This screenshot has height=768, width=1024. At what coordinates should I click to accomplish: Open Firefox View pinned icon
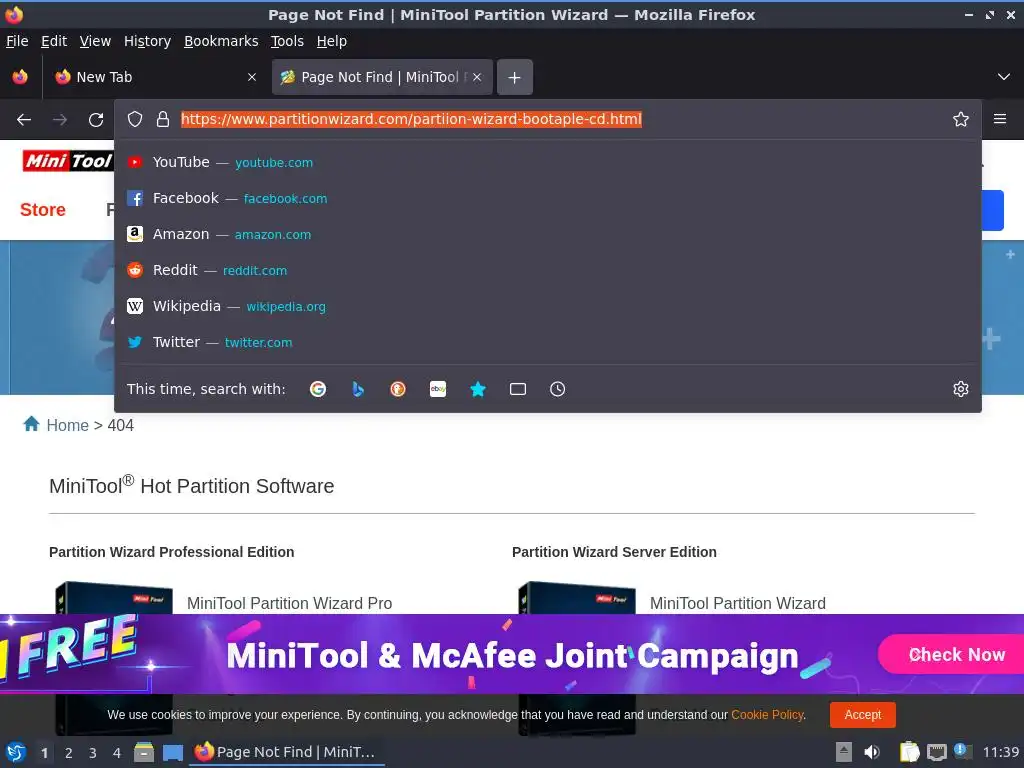pyautogui.click(x=20, y=77)
